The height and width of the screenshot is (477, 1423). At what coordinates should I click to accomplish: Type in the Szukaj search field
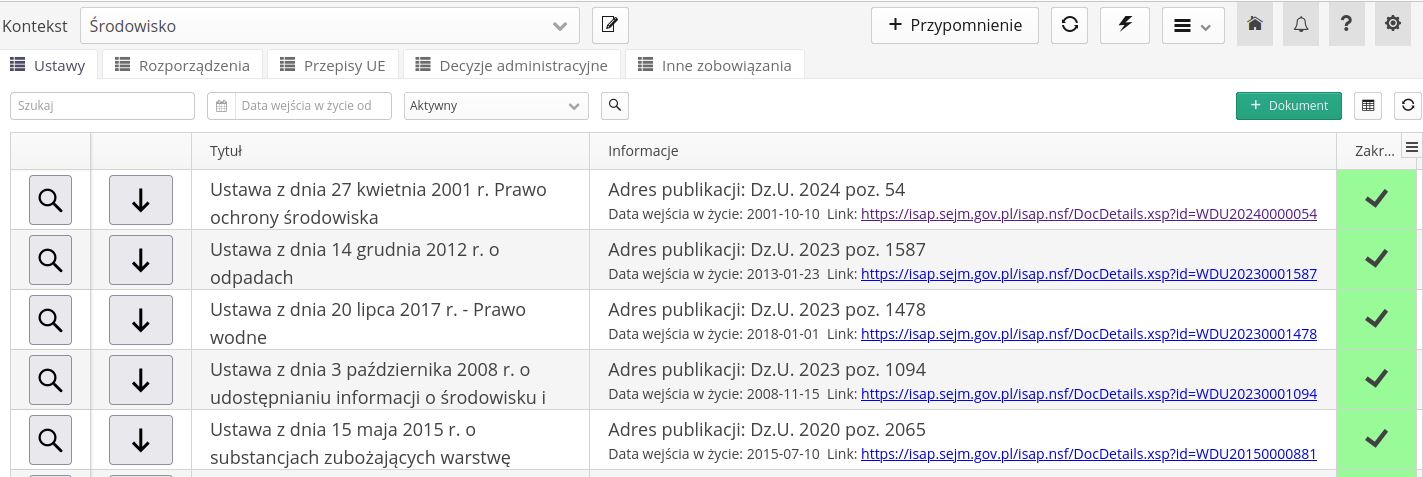click(x=103, y=106)
